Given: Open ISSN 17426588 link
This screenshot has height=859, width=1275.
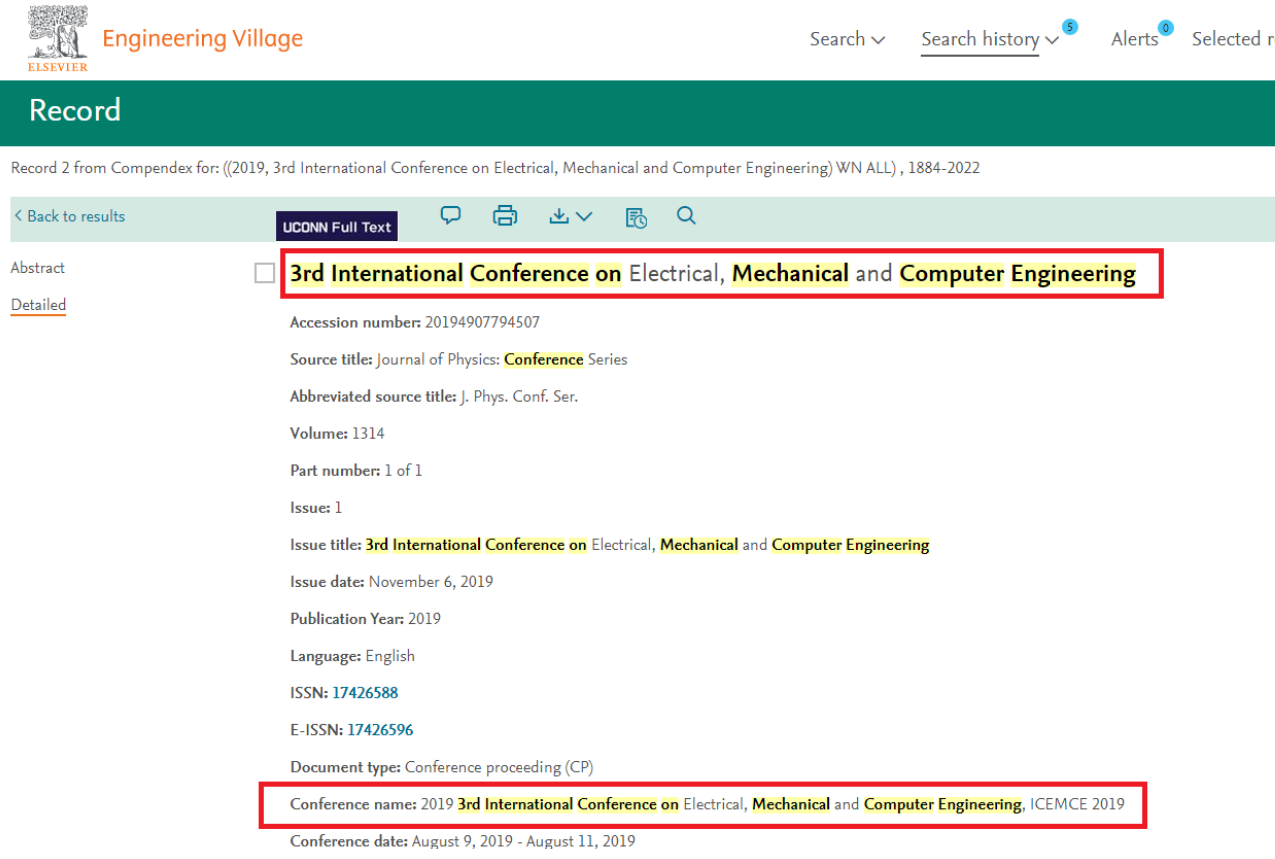Looking at the screenshot, I should click(x=365, y=693).
